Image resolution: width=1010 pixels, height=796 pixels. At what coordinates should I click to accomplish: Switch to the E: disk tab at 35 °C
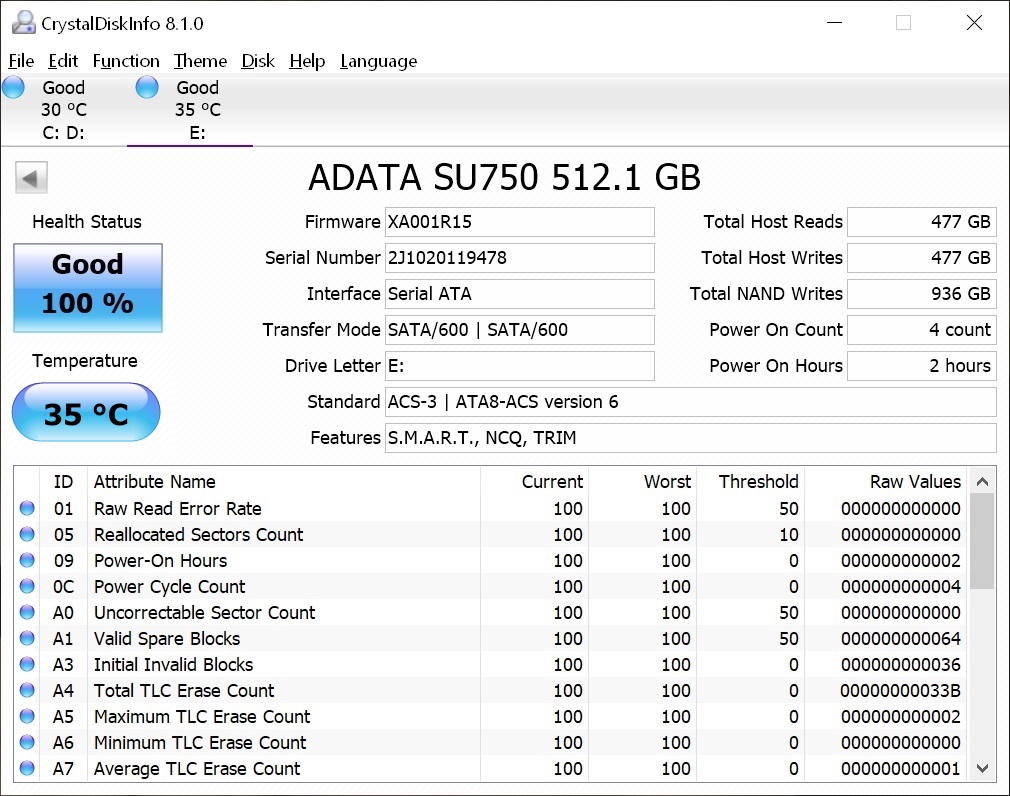196,110
